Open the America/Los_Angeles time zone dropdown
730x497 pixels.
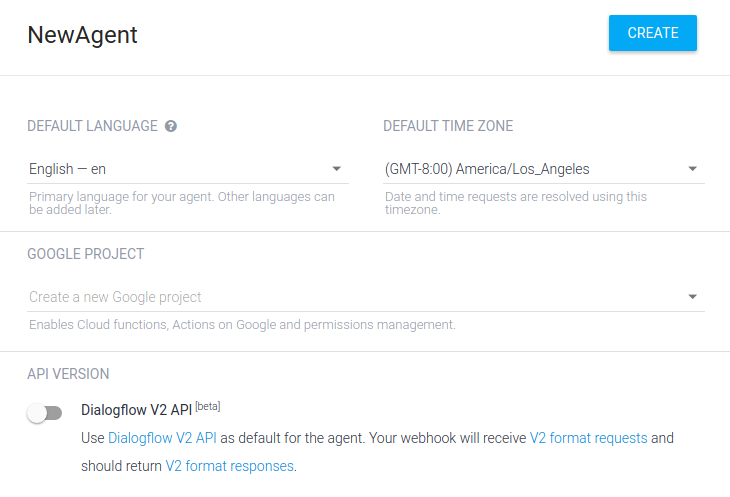543,169
